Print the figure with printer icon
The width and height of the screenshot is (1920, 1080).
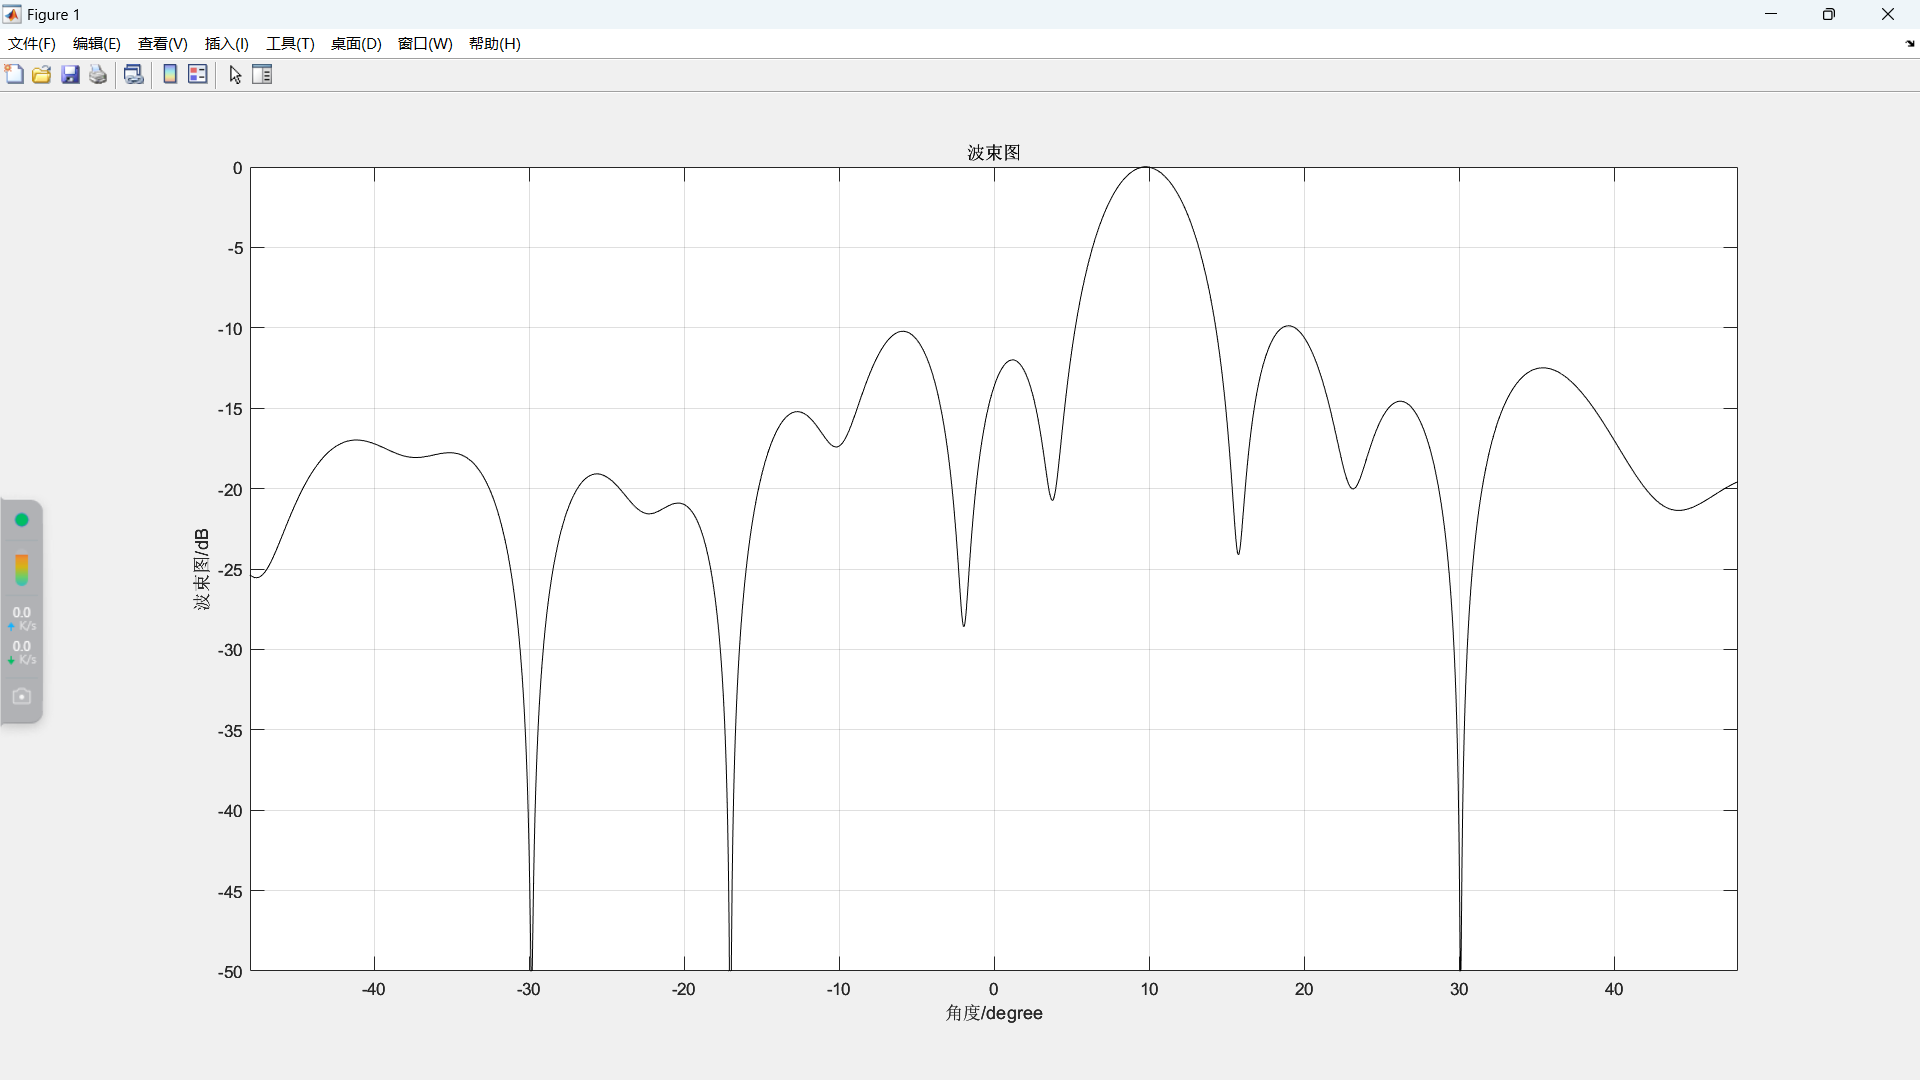98,75
